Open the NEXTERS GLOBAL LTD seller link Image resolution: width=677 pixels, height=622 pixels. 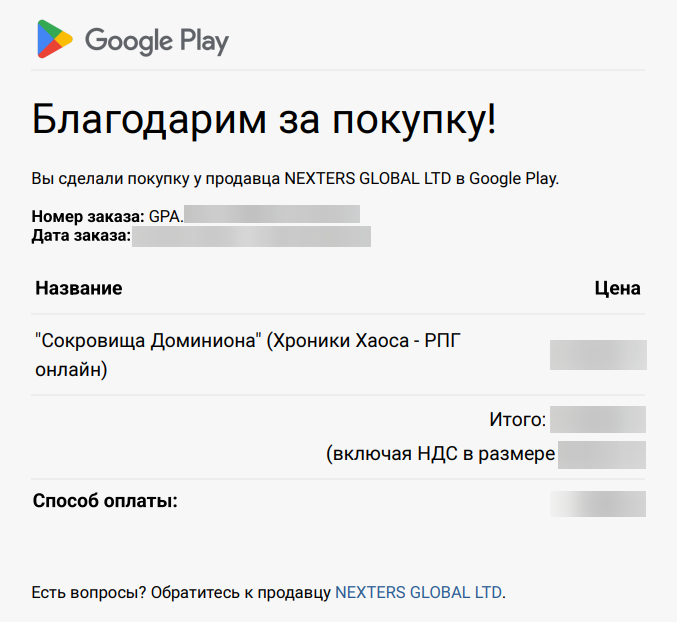coord(419,592)
